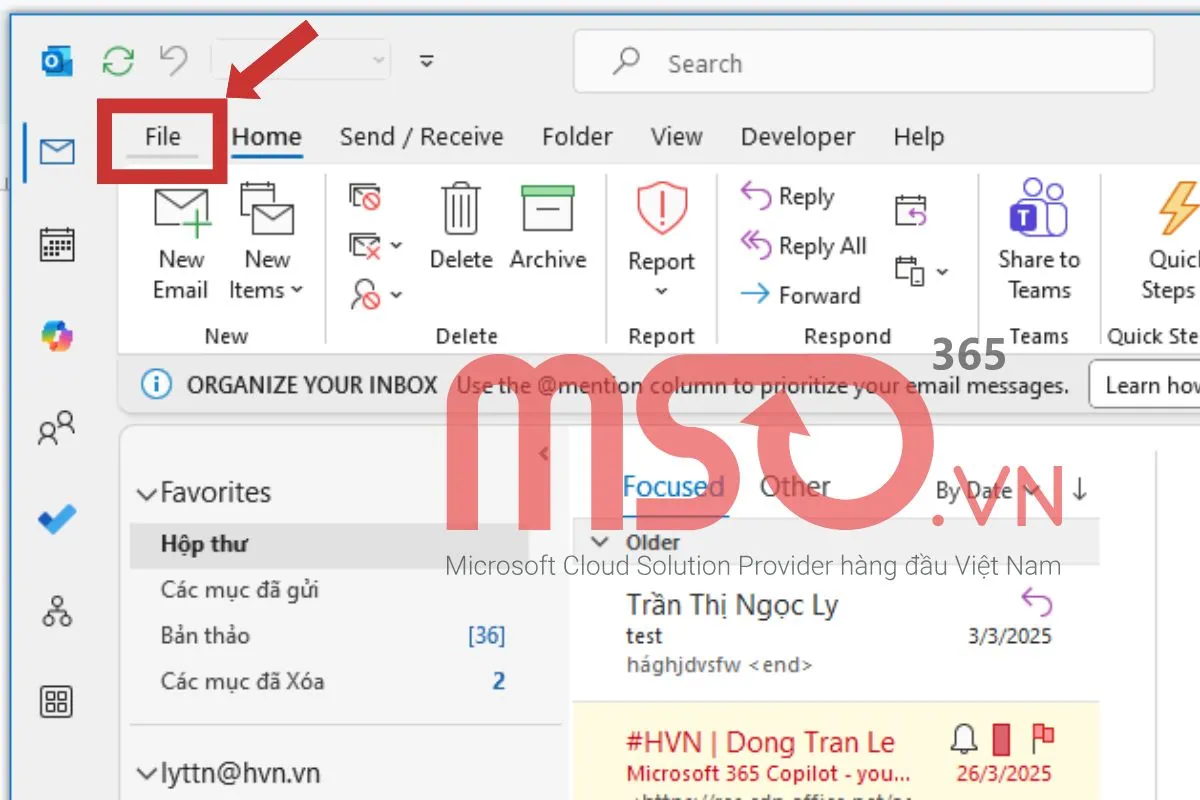Switch to the Developer ribbon tab

pyautogui.click(x=797, y=137)
